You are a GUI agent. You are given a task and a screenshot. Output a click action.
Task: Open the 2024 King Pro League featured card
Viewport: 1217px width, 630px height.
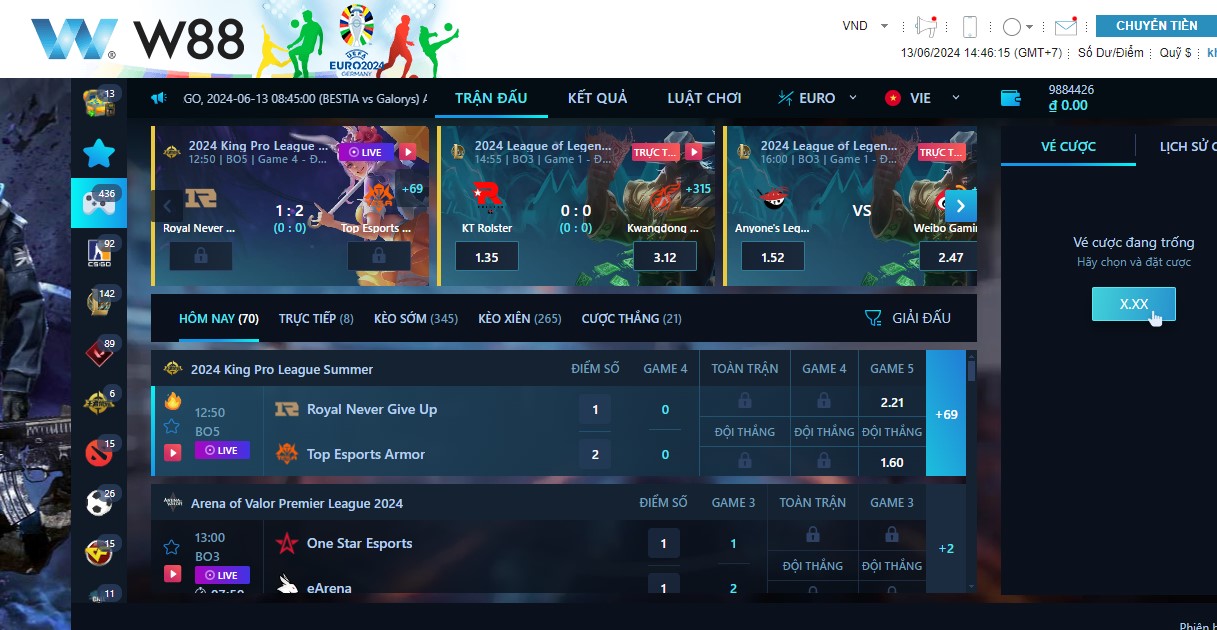(290, 206)
